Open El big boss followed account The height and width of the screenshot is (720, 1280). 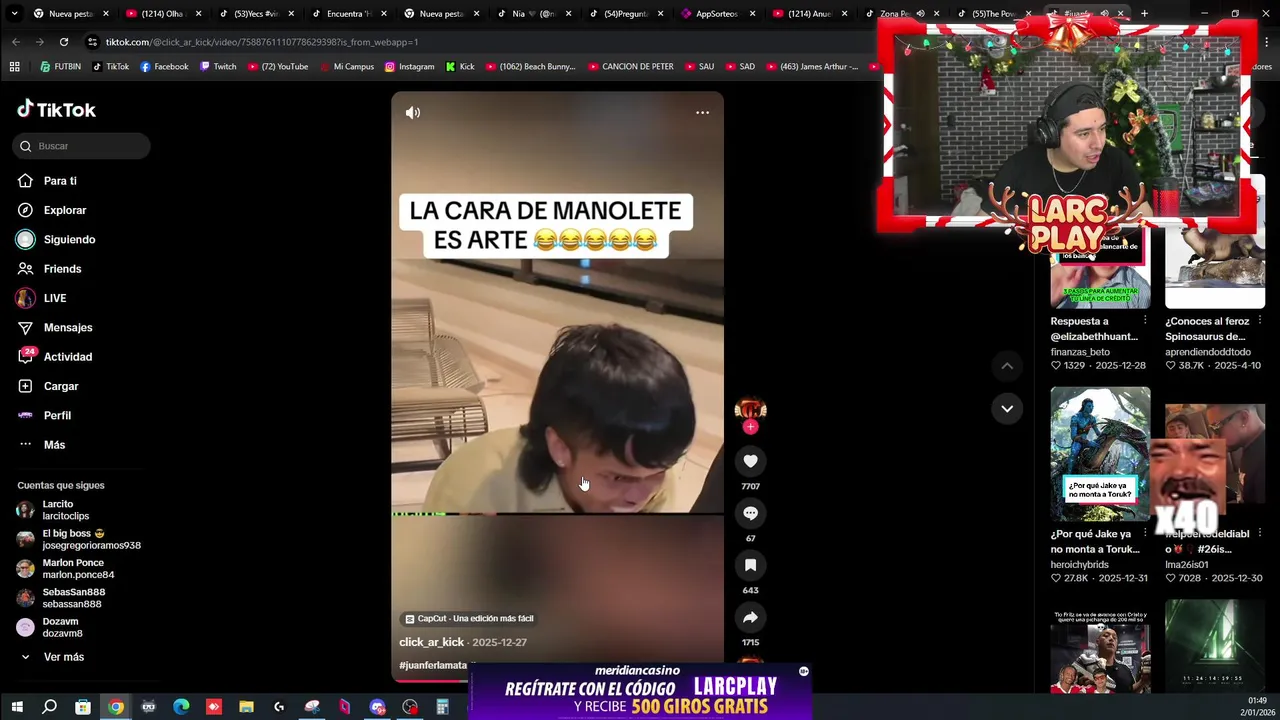[78, 539]
